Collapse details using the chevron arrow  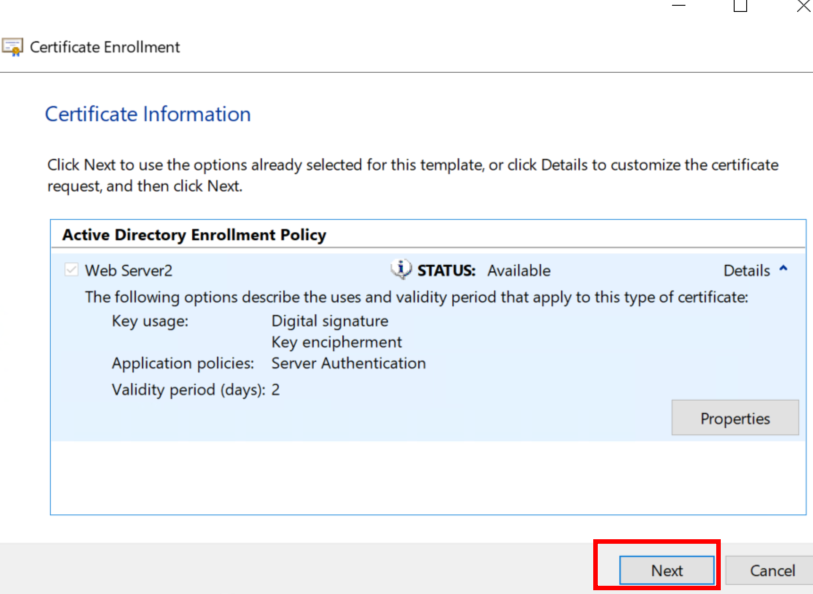click(783, 270)
